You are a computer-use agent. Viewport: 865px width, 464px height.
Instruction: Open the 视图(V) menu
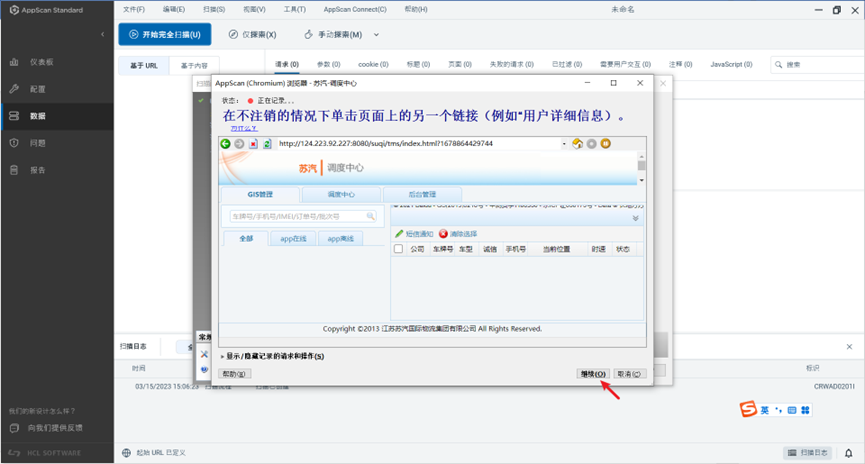point(254,9)
